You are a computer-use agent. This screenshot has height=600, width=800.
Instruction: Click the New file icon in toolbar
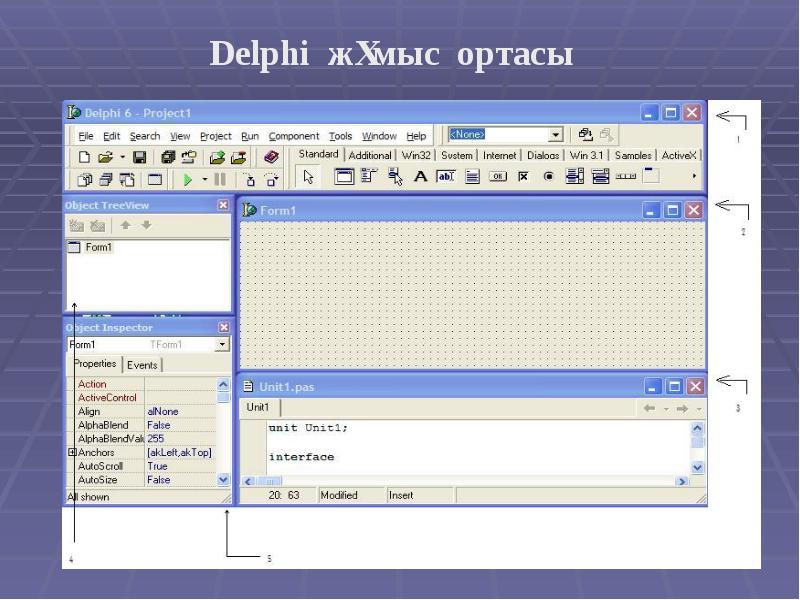tap(84, 157)
